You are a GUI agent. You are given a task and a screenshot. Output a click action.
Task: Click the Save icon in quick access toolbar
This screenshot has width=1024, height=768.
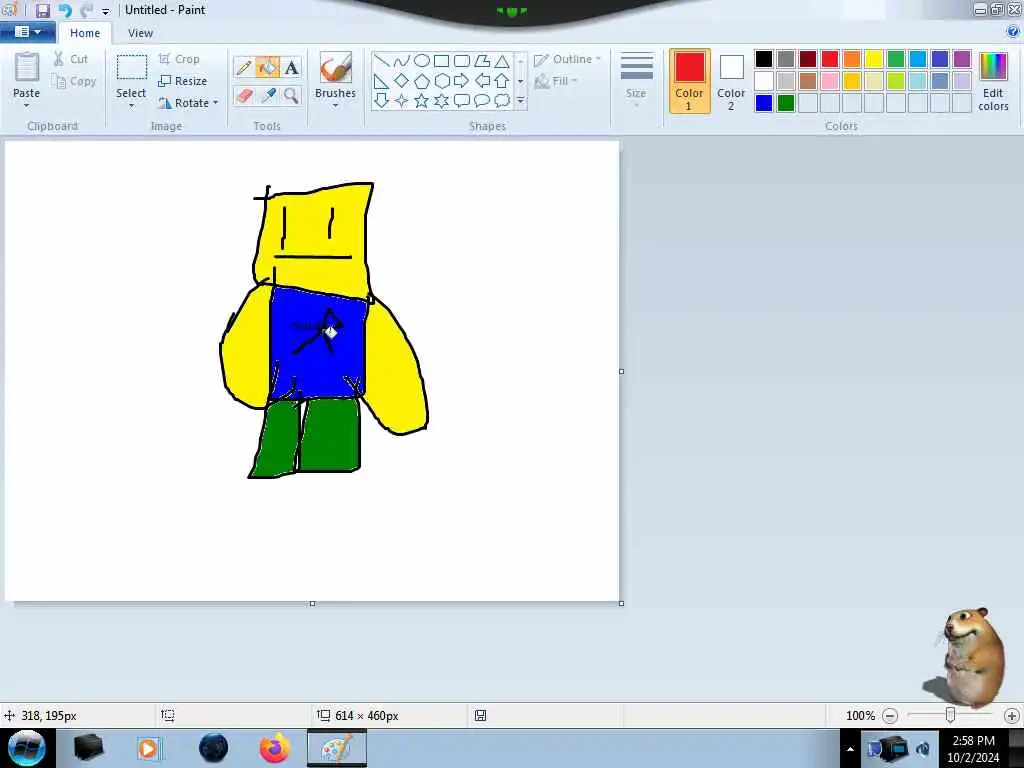click(42, 10)
